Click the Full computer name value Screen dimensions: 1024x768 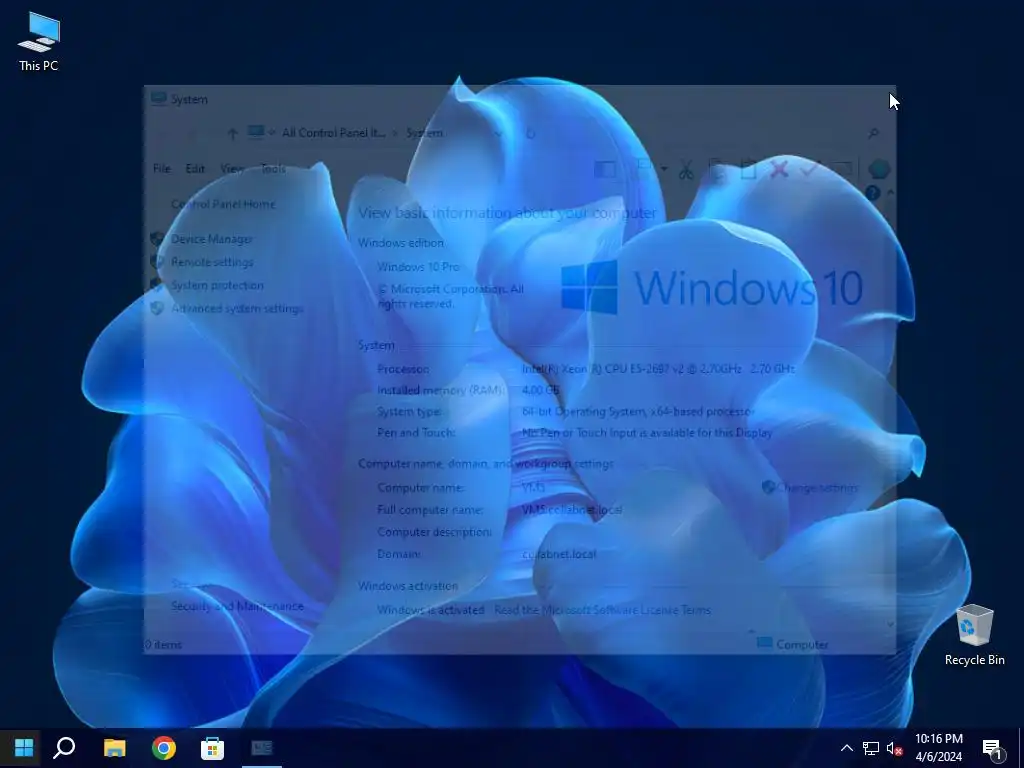(571, 510)
